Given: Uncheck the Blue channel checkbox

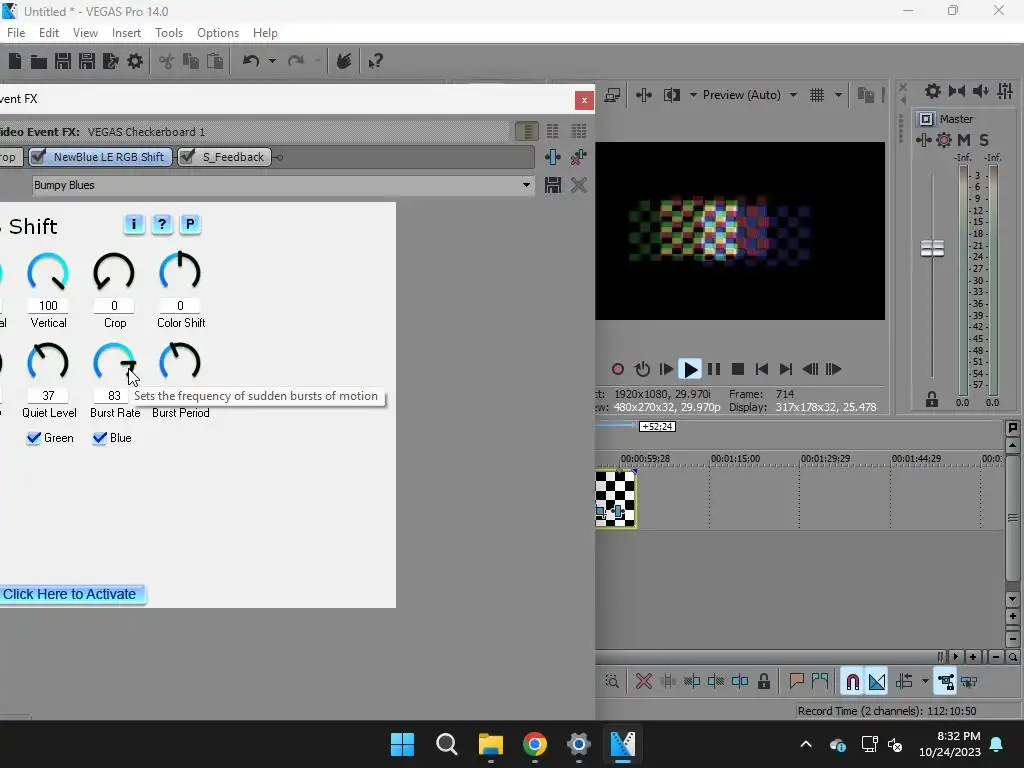Looking at the screenshot, I should click(x=99, y=438).
